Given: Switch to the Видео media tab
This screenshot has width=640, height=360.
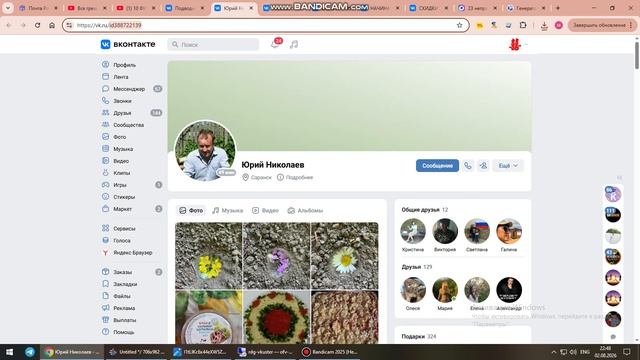Looking at the screenshot, I should point(265,211).
